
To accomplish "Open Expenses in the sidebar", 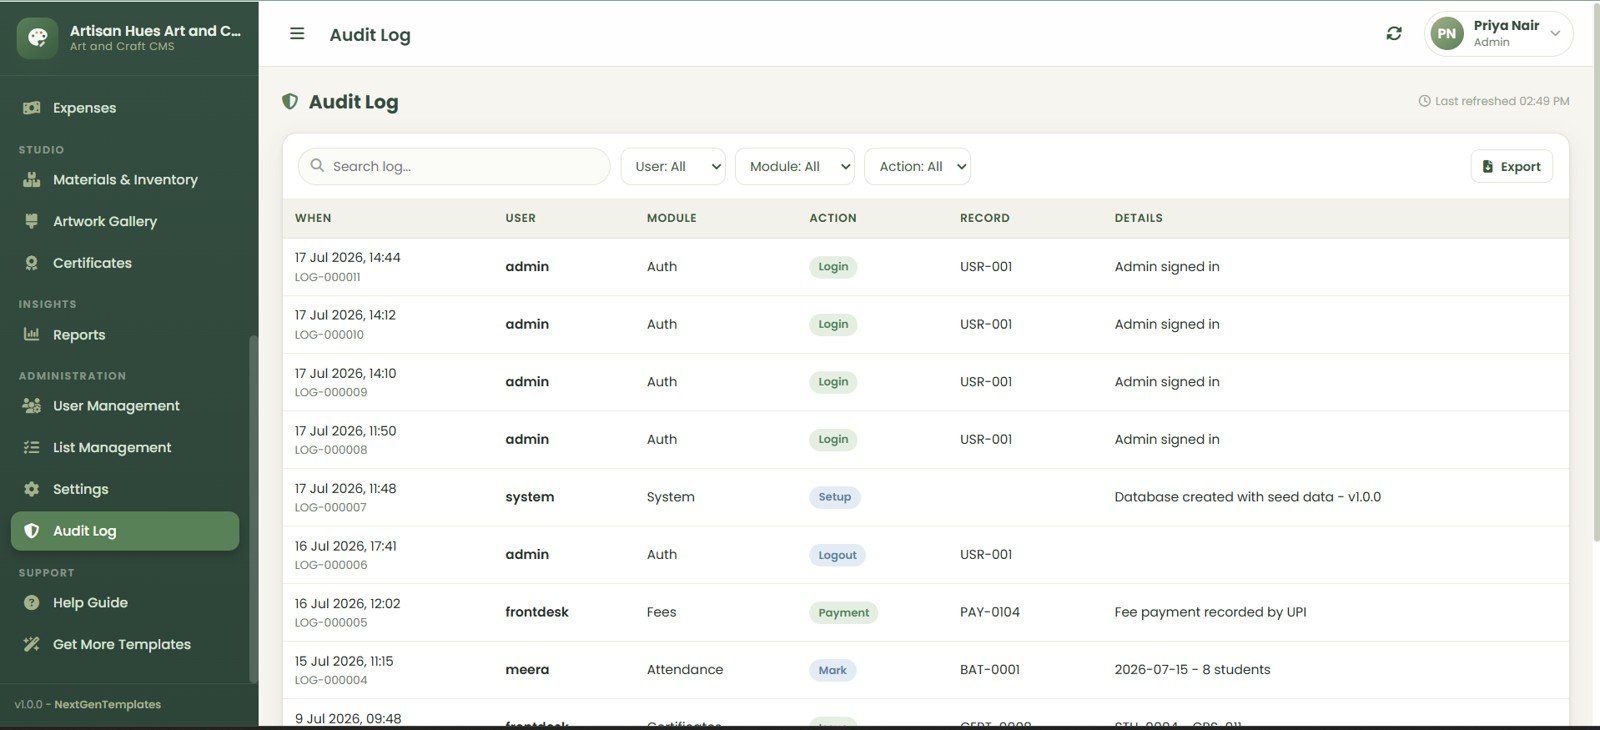I will [125, 108].
